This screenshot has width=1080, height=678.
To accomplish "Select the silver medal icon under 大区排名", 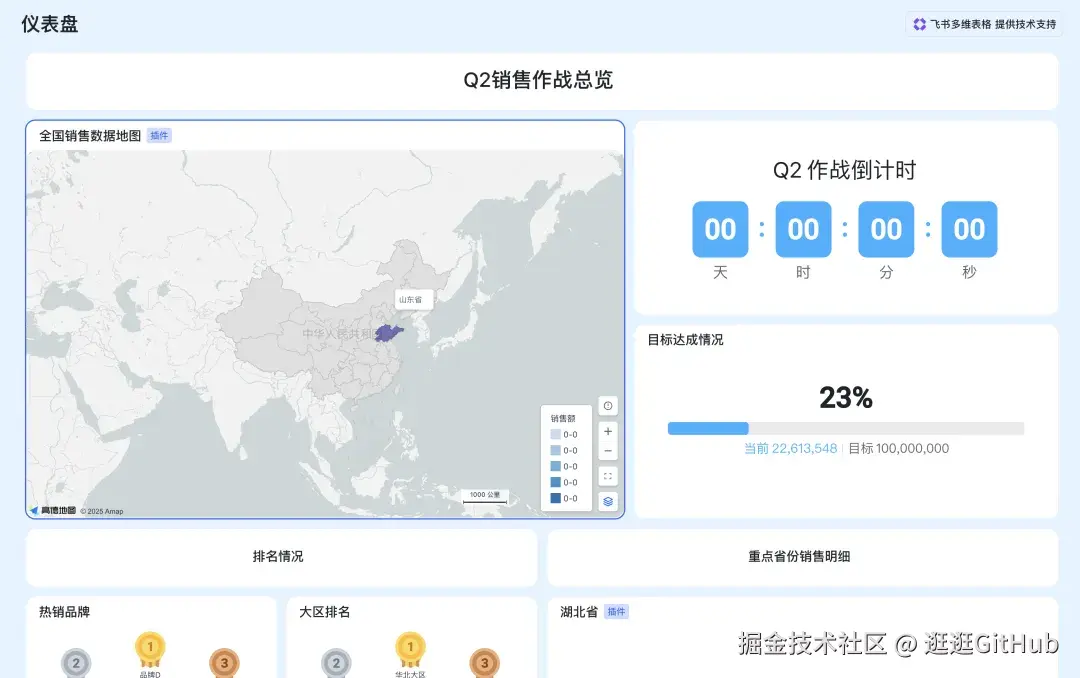I will [336, 662].
